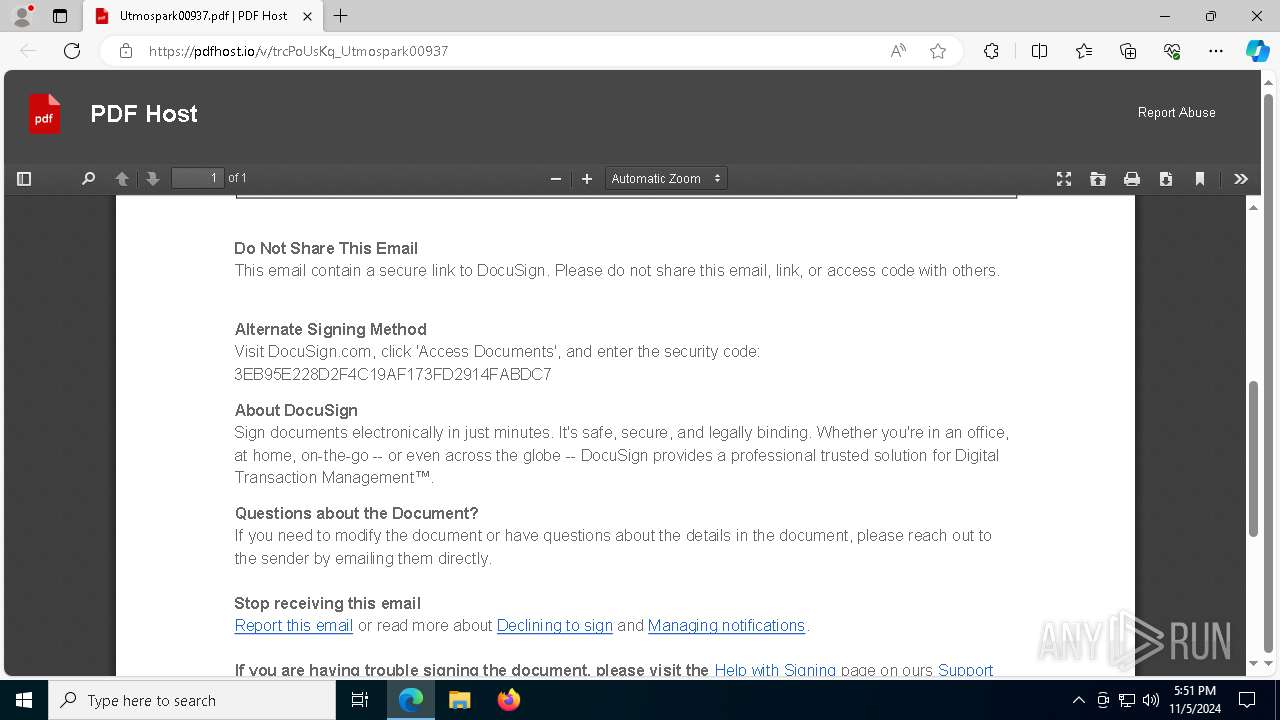
Task: Click the PDF viewer vertical scrollbar thumb
Action: pyautogui.click(x=1254, y=459)
